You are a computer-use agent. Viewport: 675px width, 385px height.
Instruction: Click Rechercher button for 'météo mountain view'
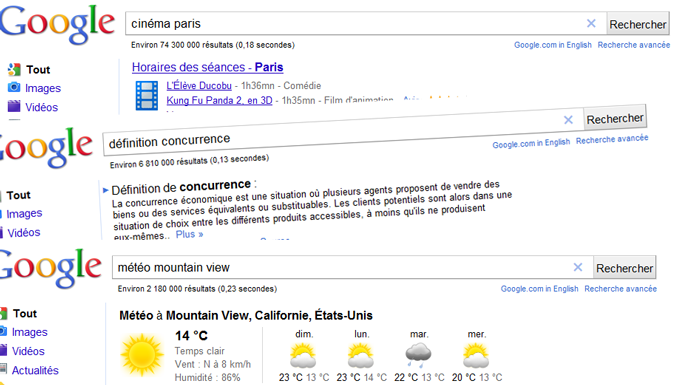point(625,268)
